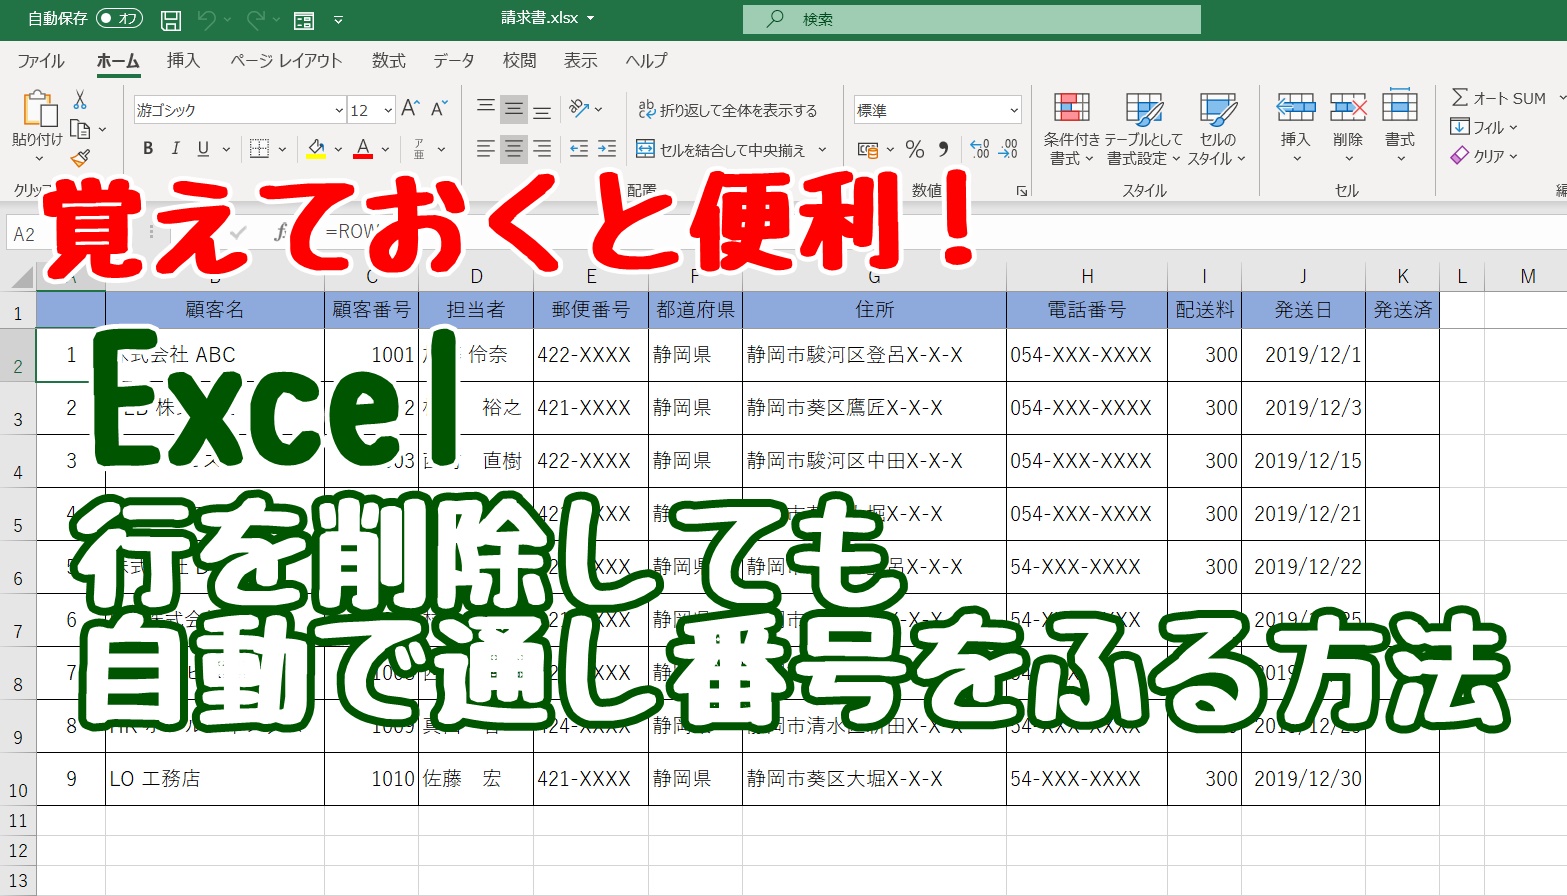Toggle align text right
The image size is (1567, 896).
click(542, 149)
